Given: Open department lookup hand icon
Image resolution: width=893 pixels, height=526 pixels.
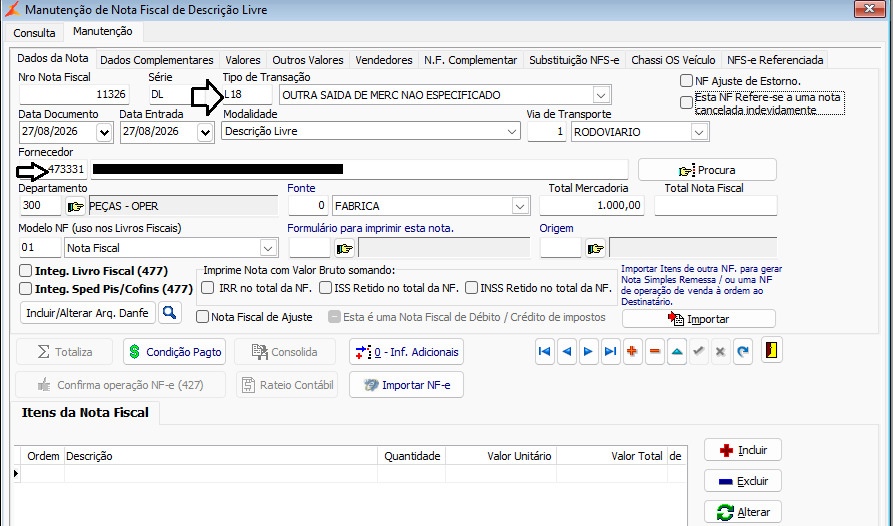Looking at the screenshot, I should pyautogui.click(x=75, y=206).
